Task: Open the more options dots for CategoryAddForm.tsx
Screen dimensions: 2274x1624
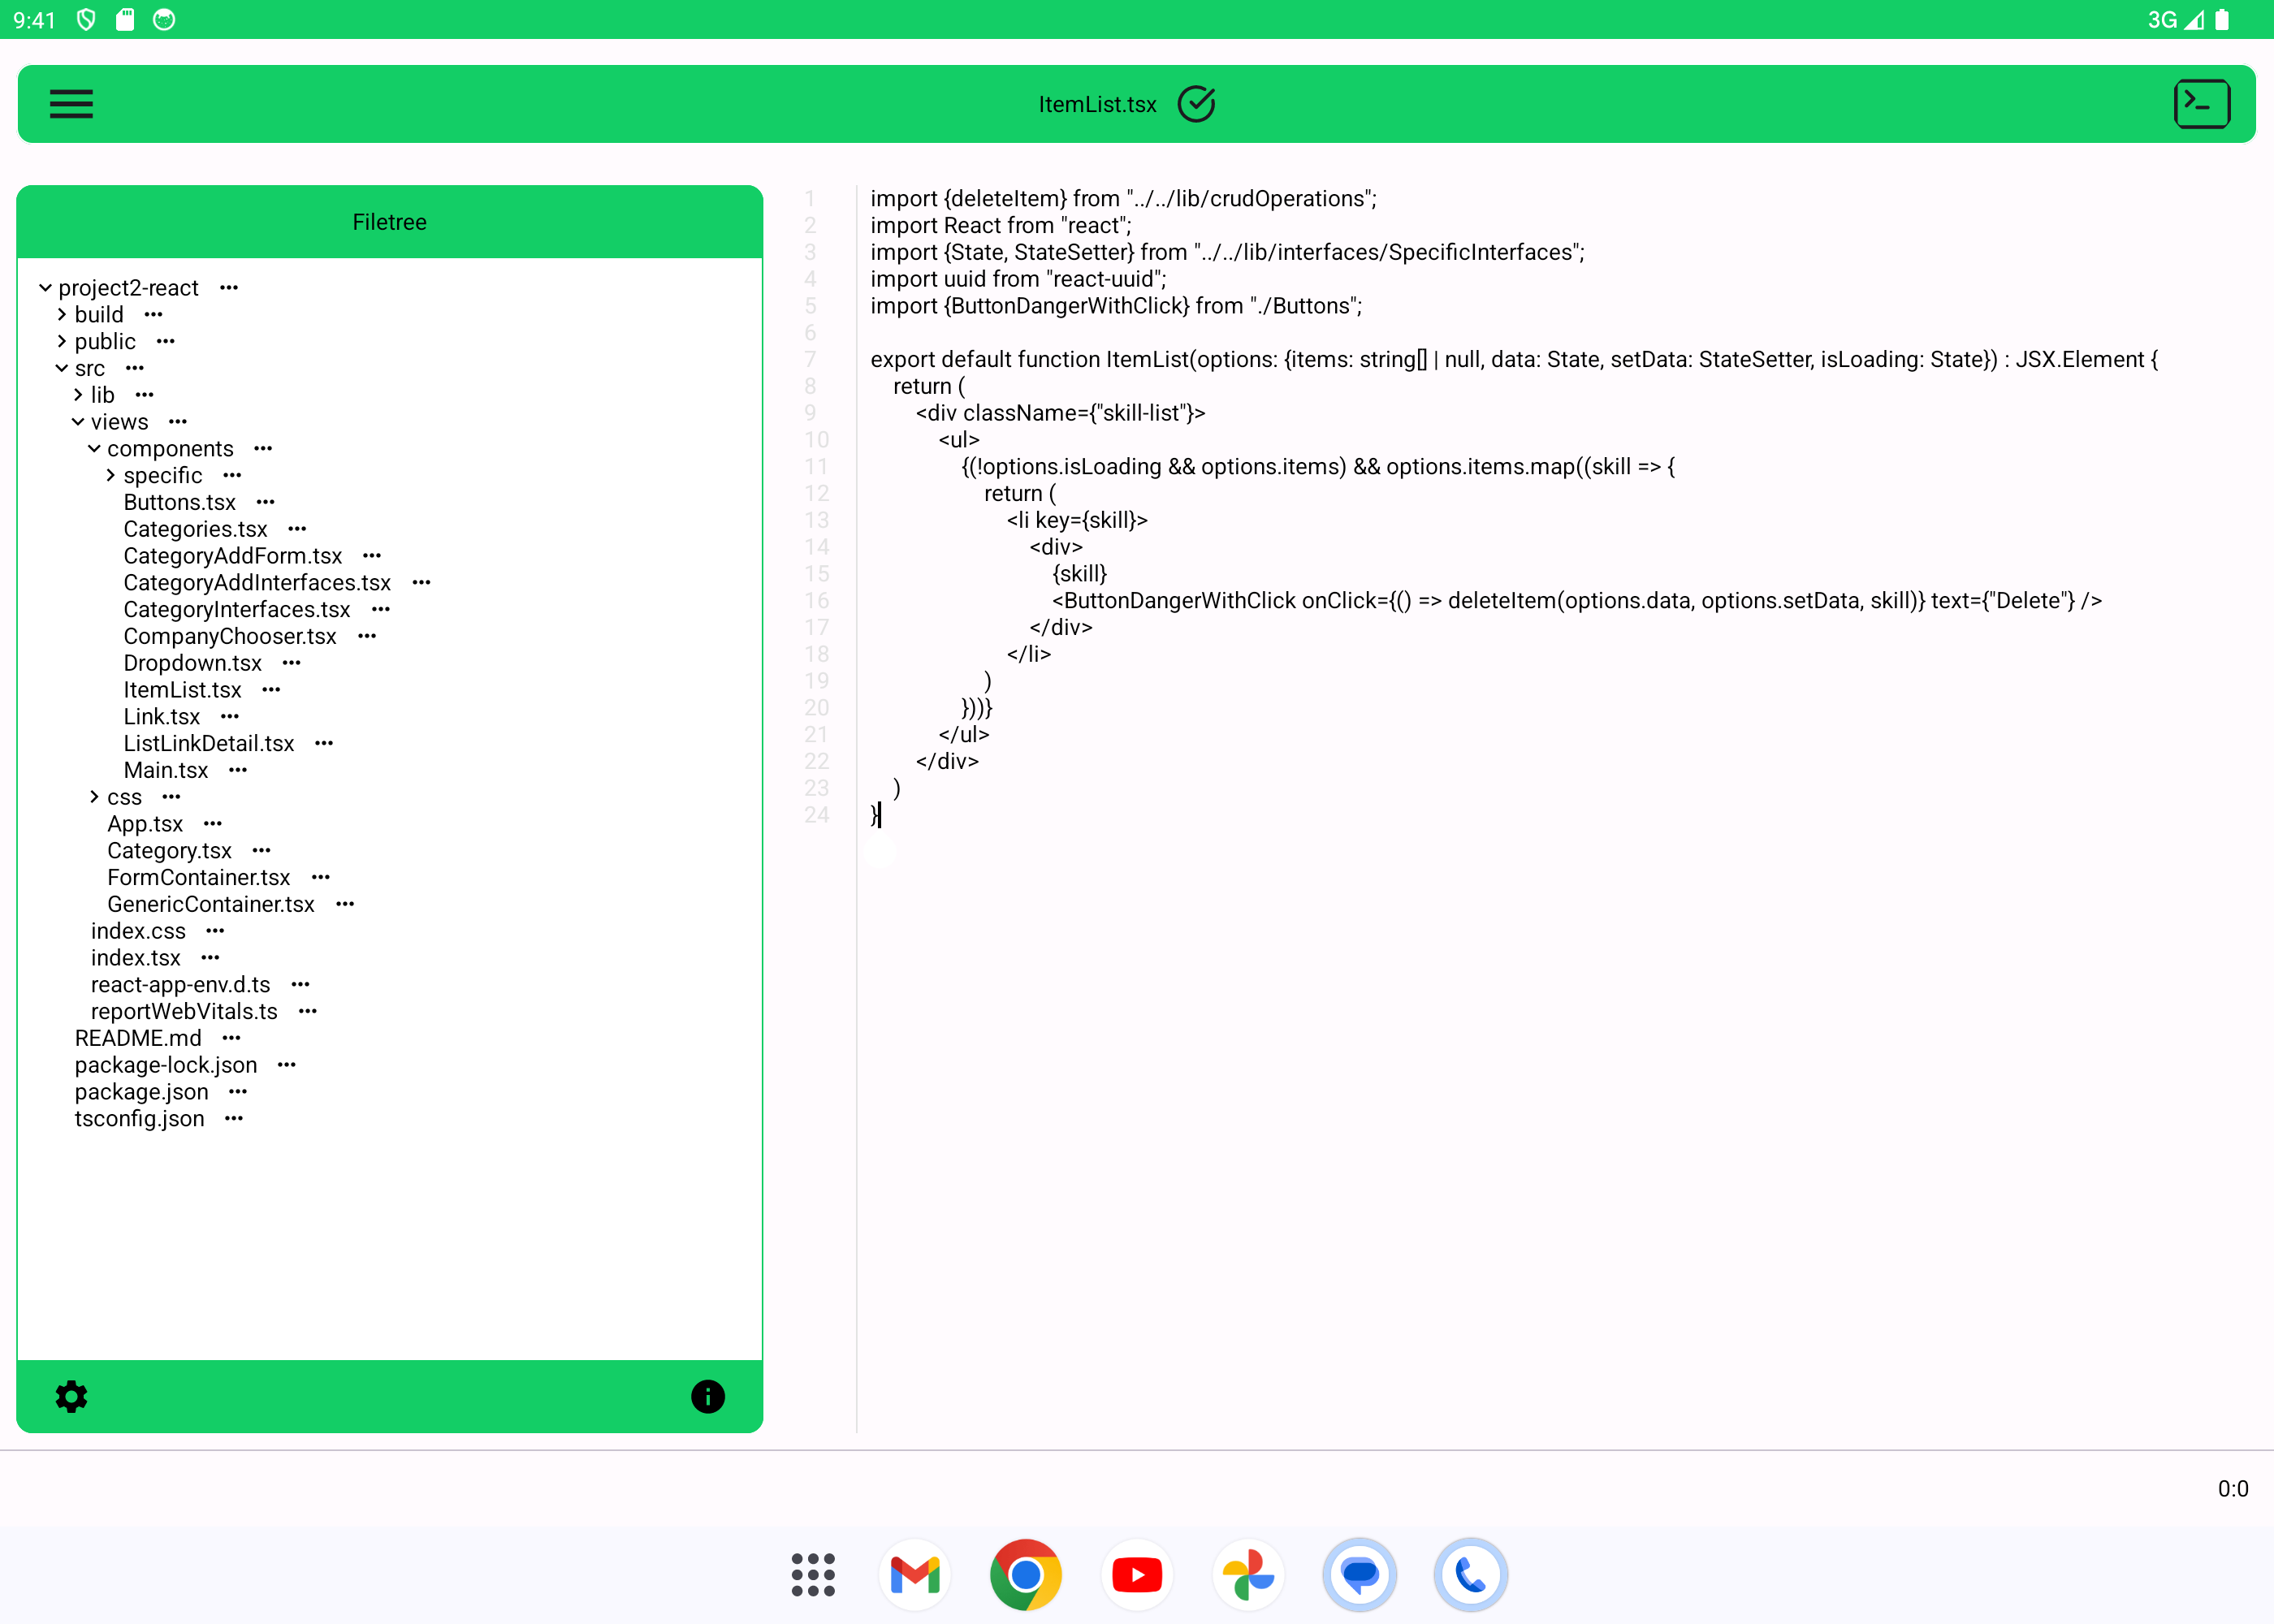Action: (372, 556)
